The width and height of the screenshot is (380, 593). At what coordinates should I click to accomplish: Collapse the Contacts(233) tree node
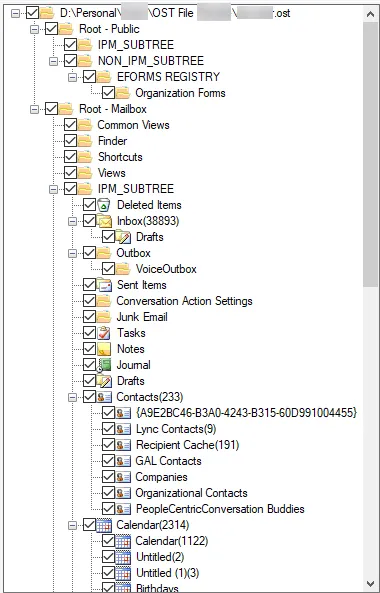73,397
